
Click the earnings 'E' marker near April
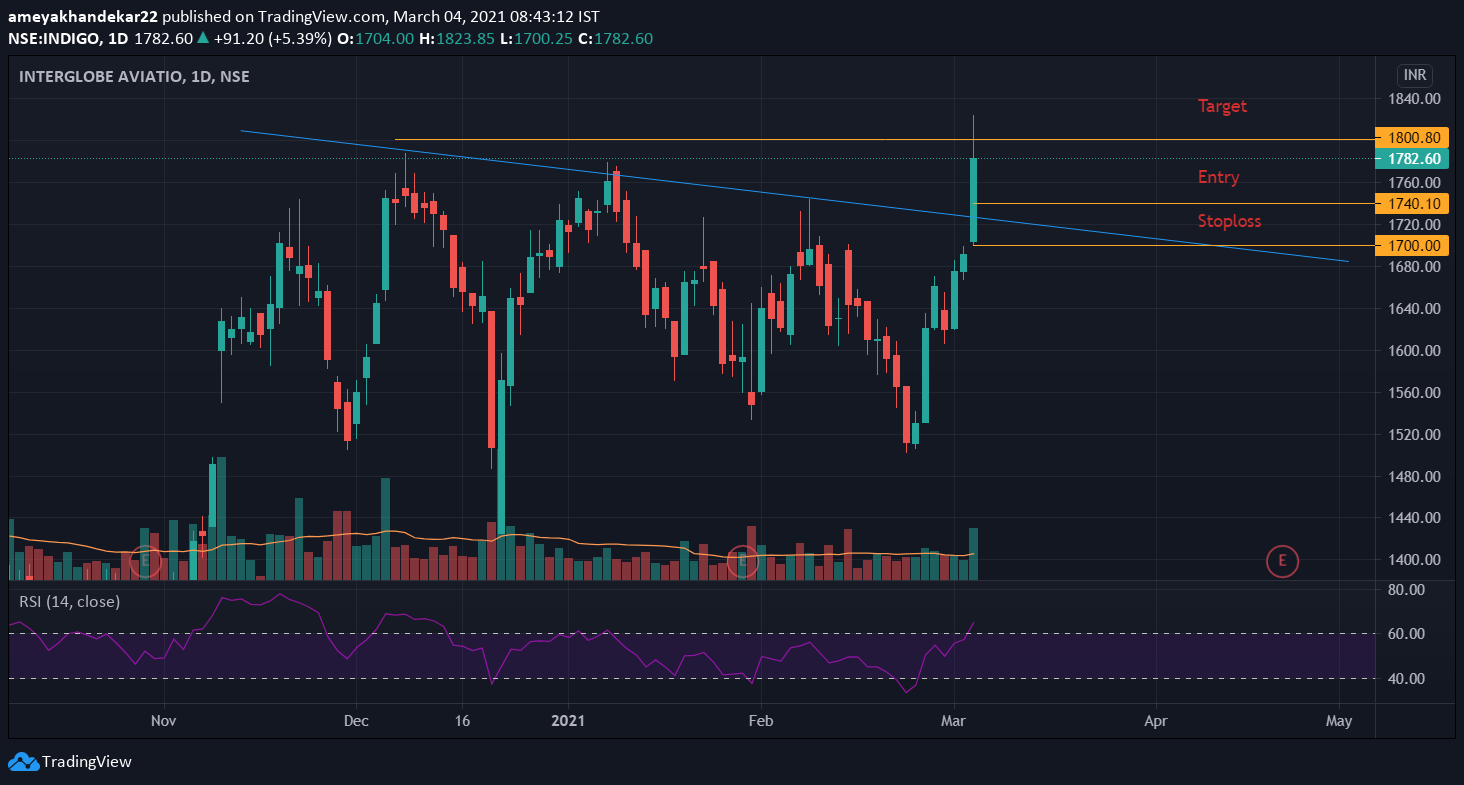click(1282, 562)
